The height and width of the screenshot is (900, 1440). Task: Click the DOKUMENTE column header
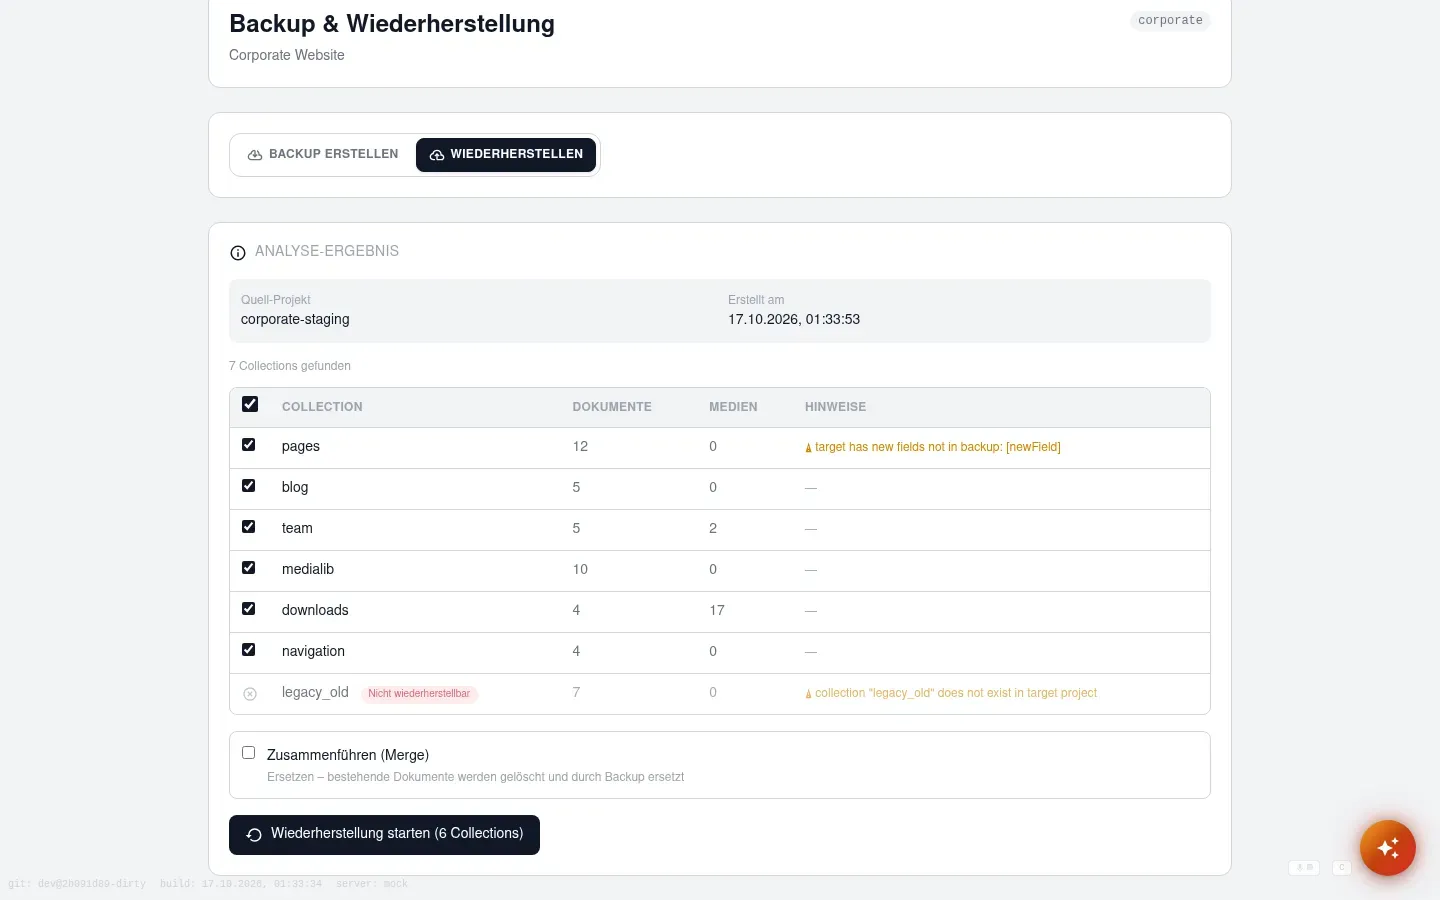pos(612,407)
